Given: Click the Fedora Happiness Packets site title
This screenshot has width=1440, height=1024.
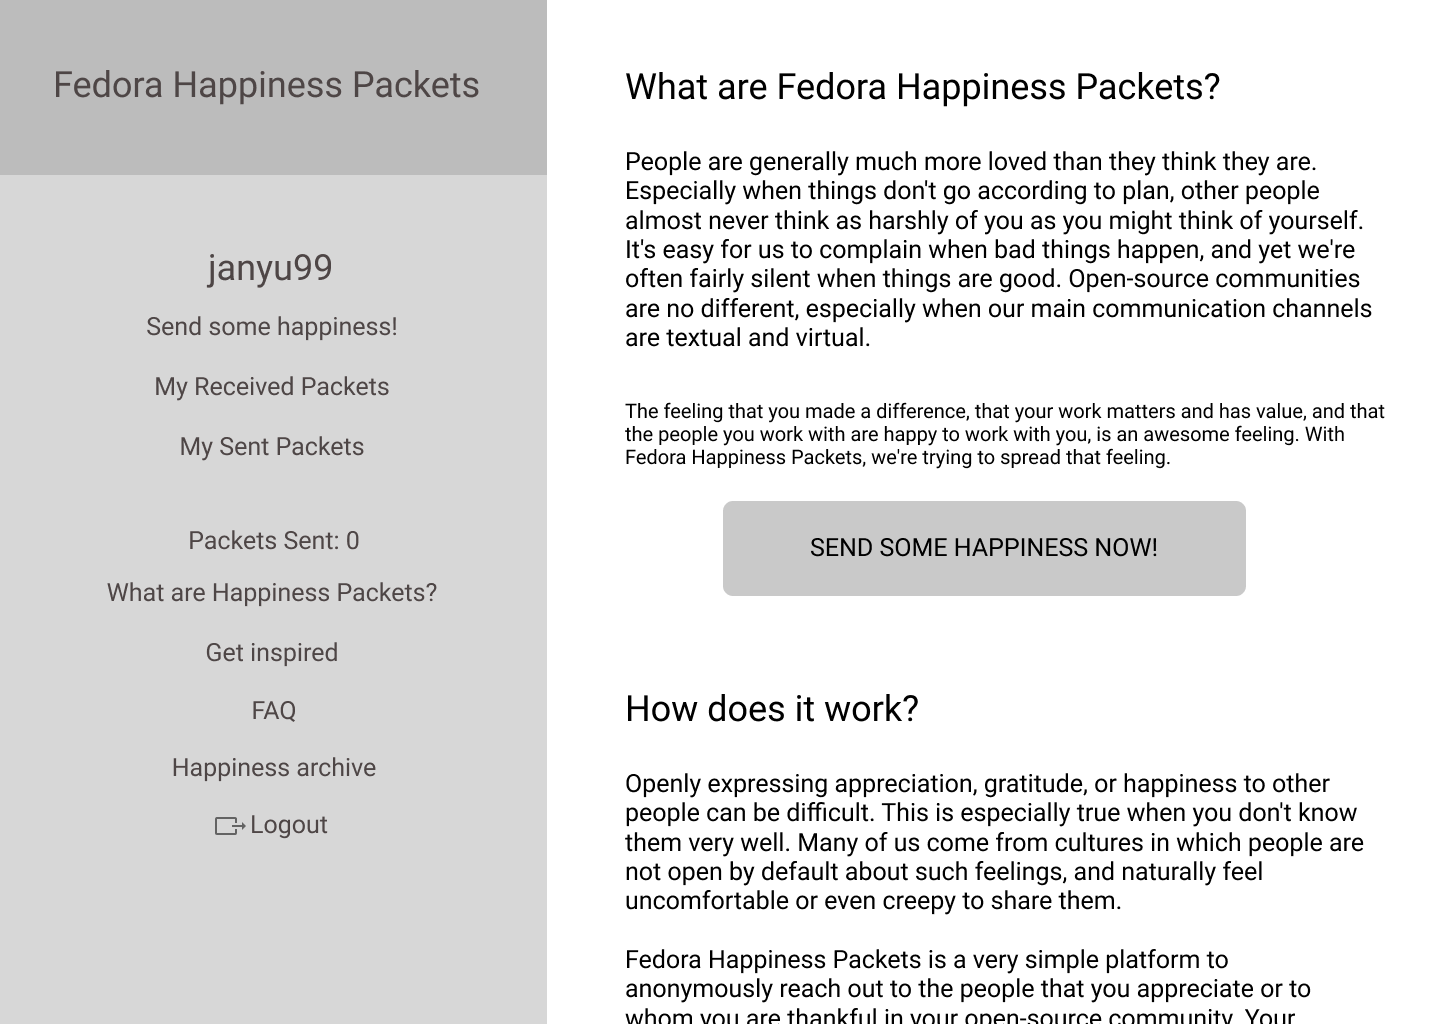Looking at the screenshot, I should click(x=266, y=85).
